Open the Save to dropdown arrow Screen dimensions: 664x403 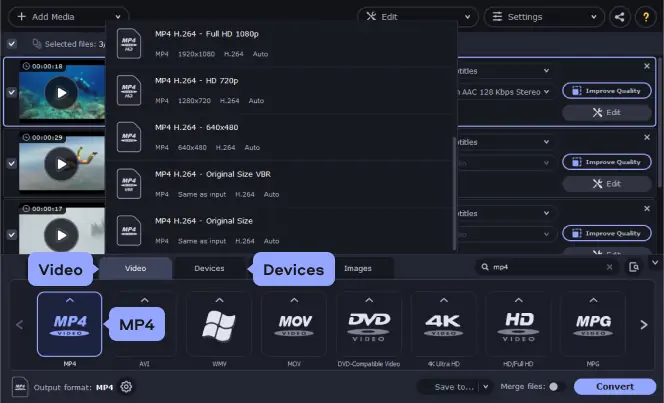[485, 386]
